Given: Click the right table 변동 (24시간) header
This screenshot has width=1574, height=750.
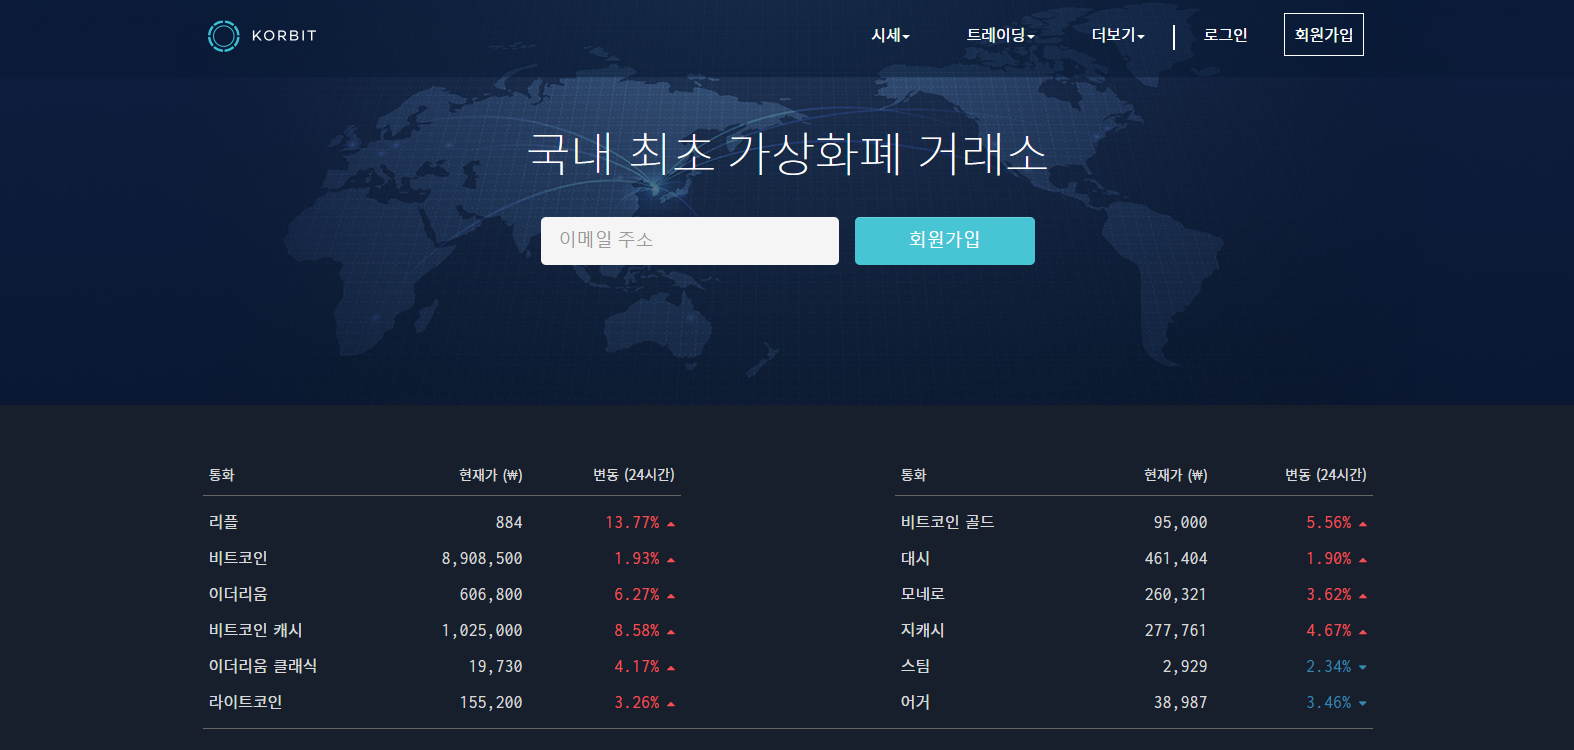Looking at the screenshot, I should tap(1326, 475).
